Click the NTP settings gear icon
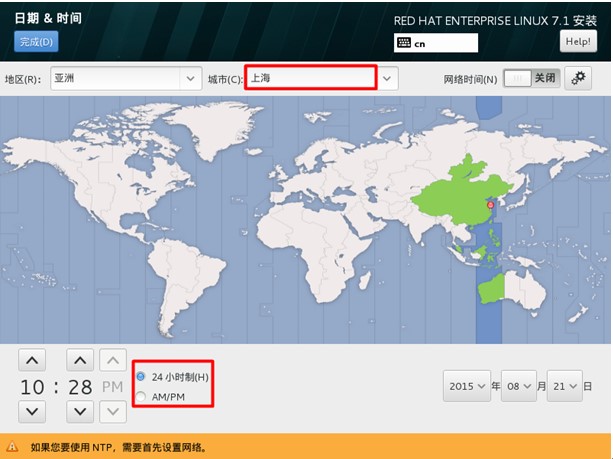This screenshot has width=613, height=459. point(578,78)
